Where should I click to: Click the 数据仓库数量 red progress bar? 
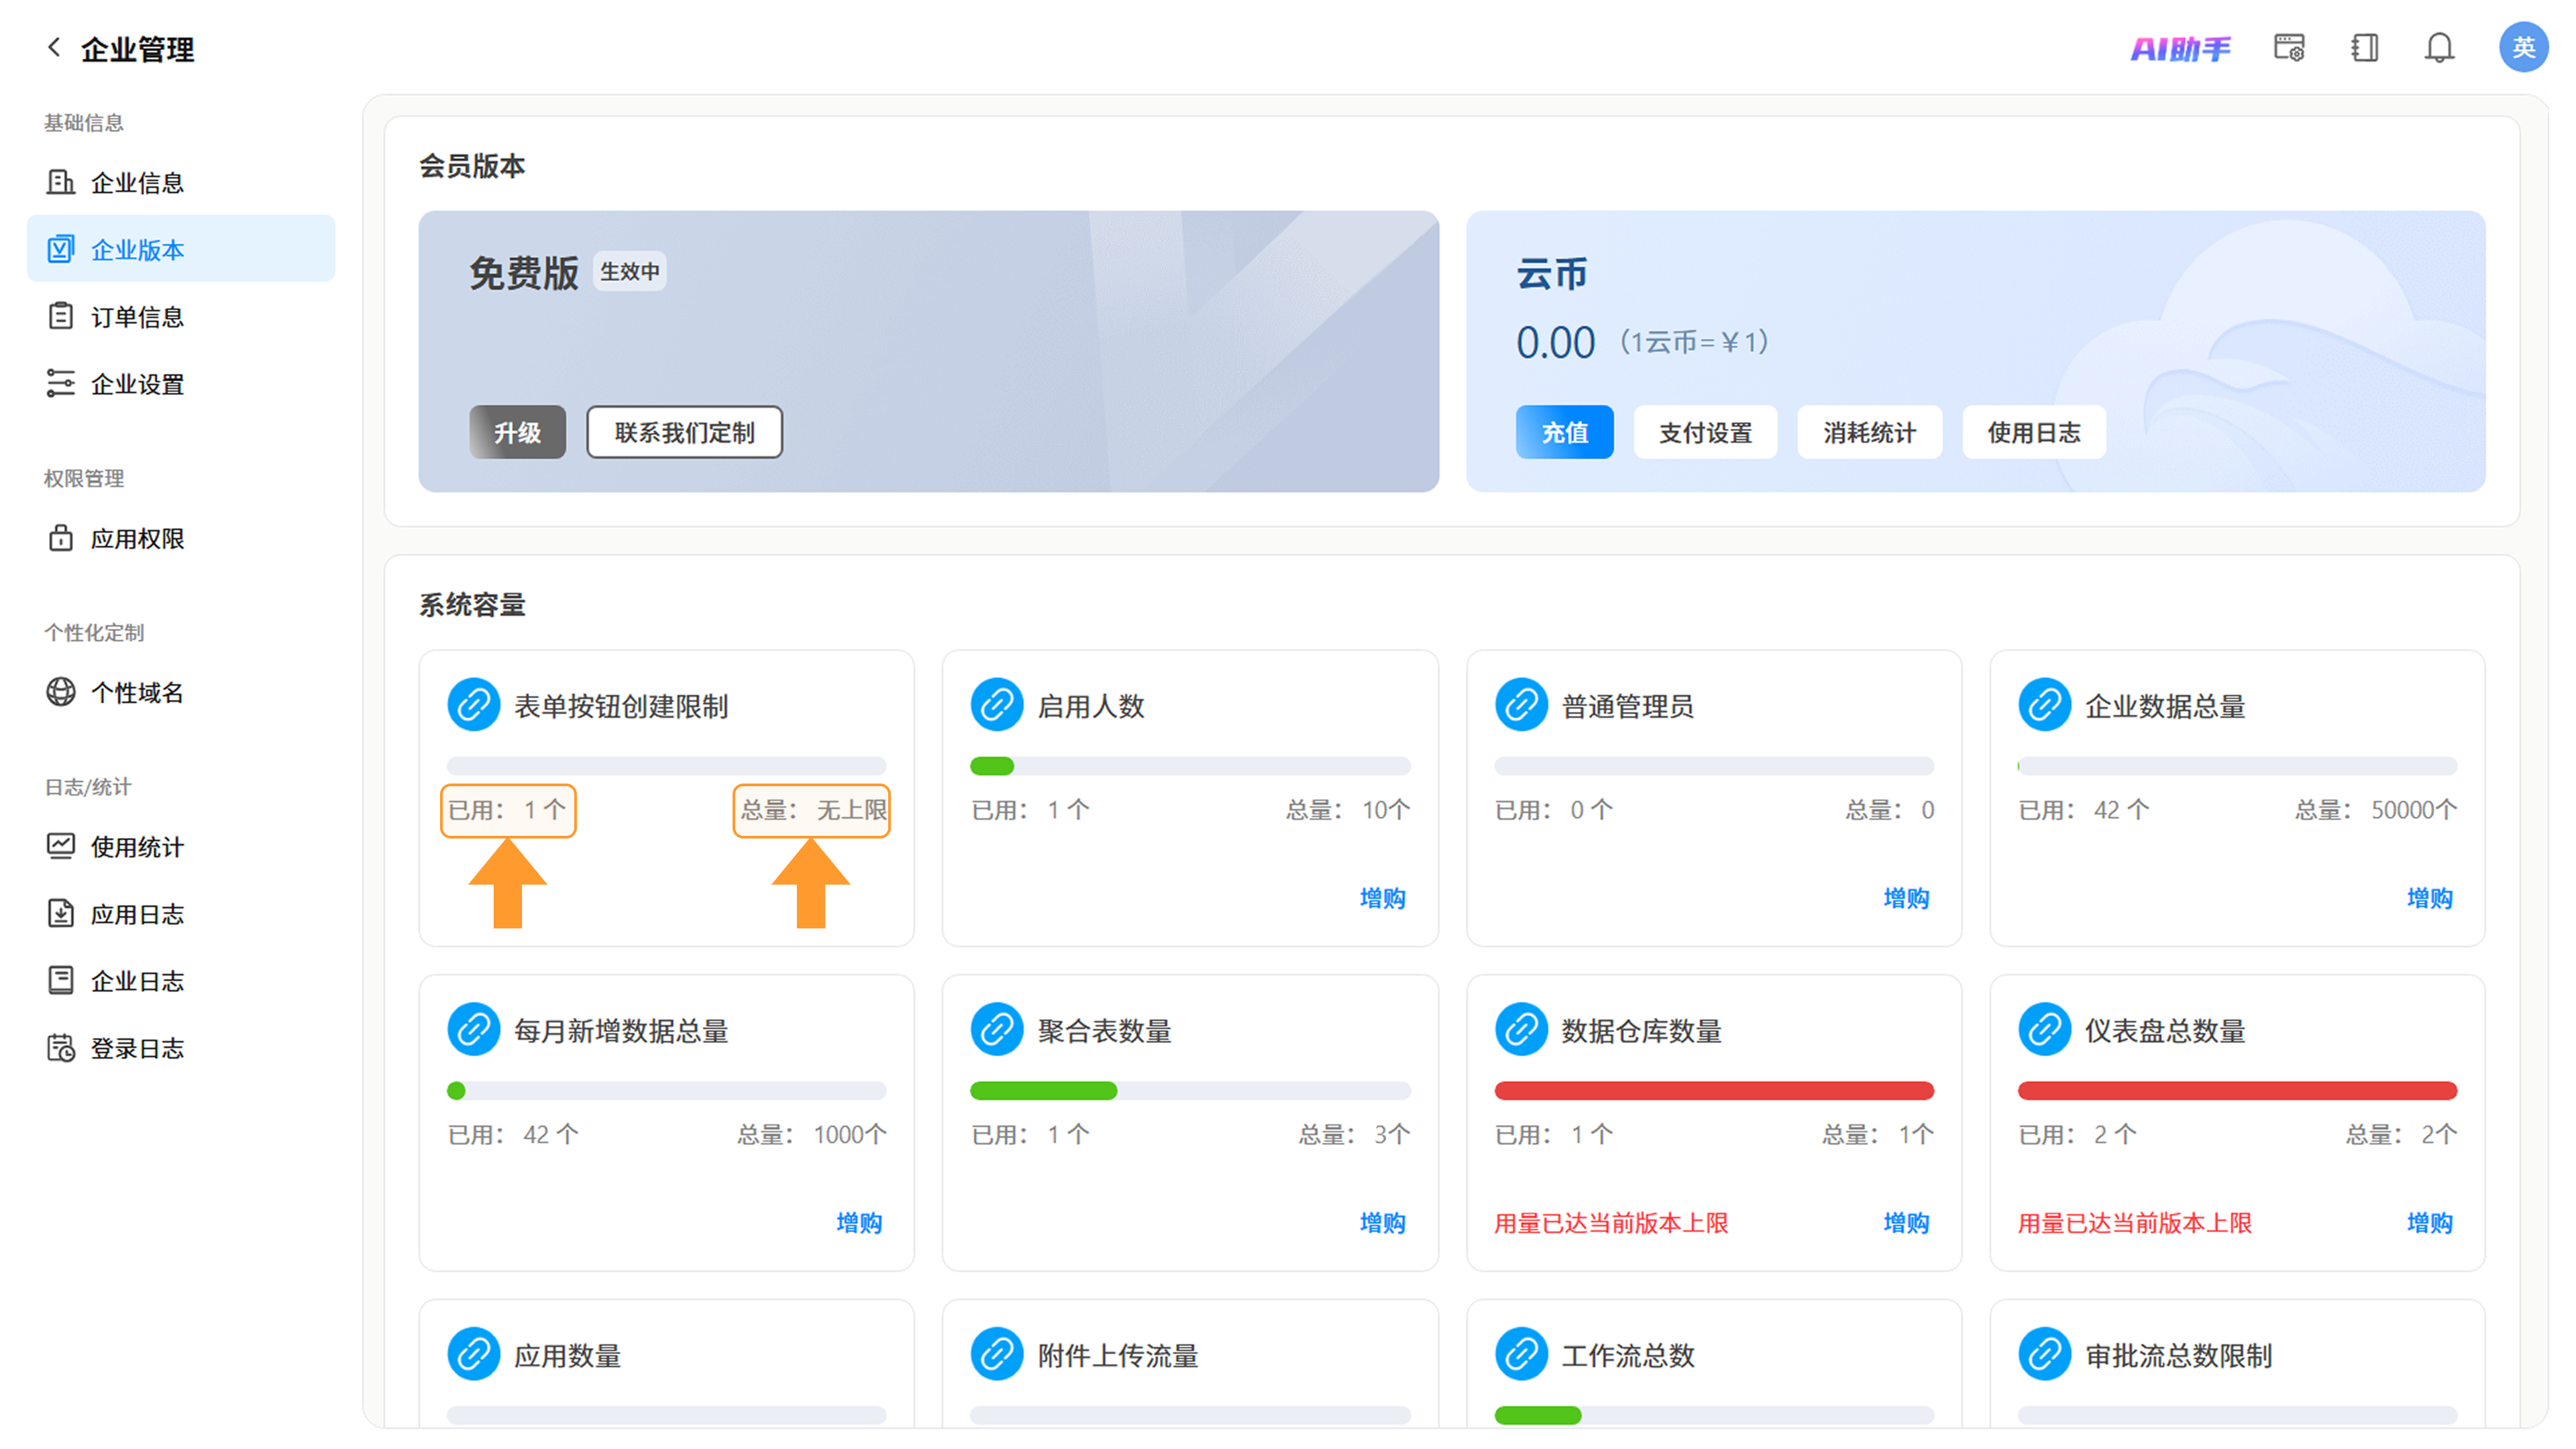(1714, 1090)
